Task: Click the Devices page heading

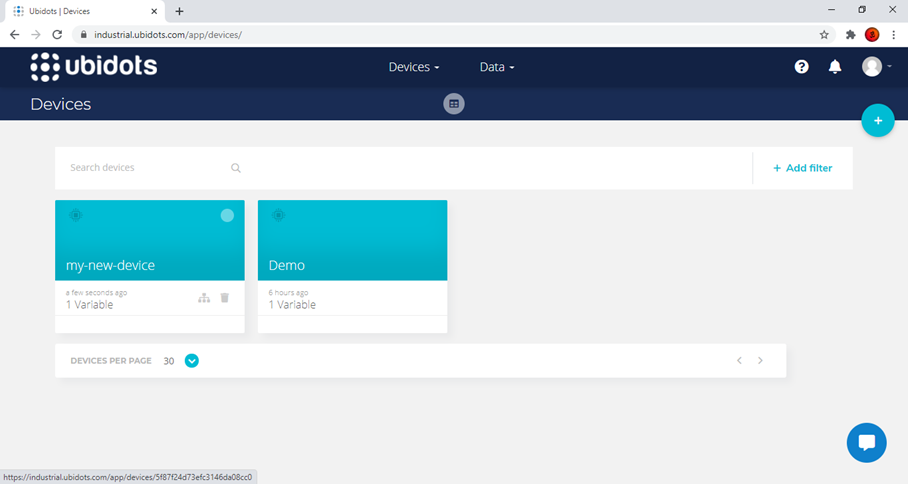Action: point(61,104)
